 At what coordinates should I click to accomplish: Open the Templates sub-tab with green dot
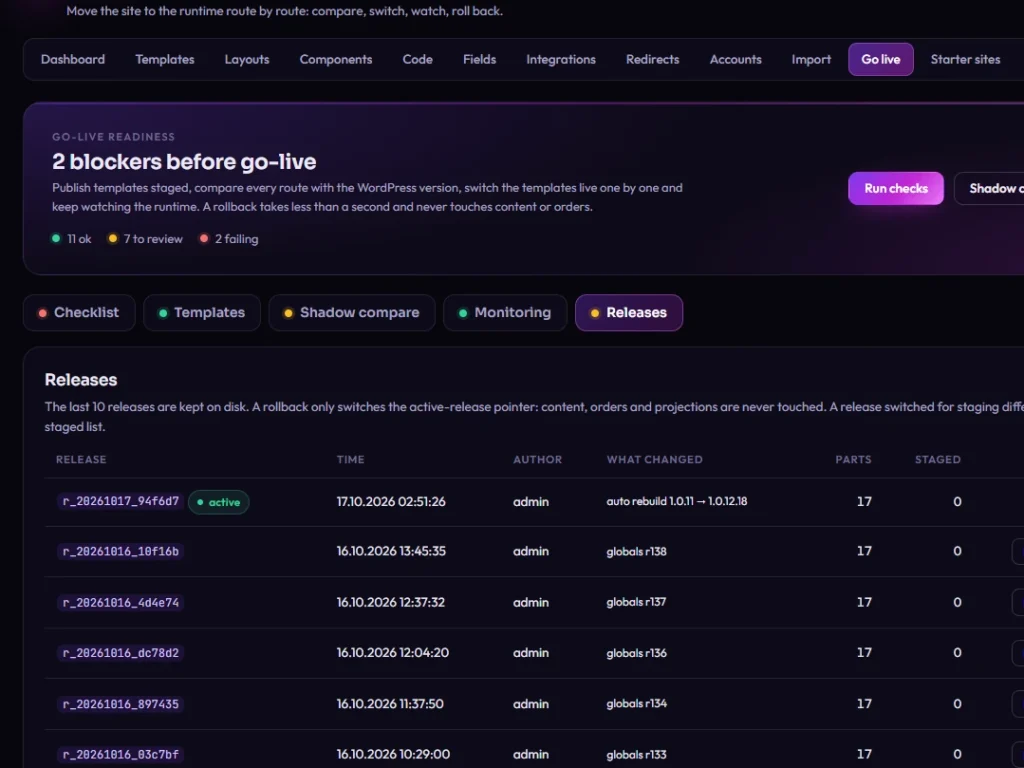(202, 313)
